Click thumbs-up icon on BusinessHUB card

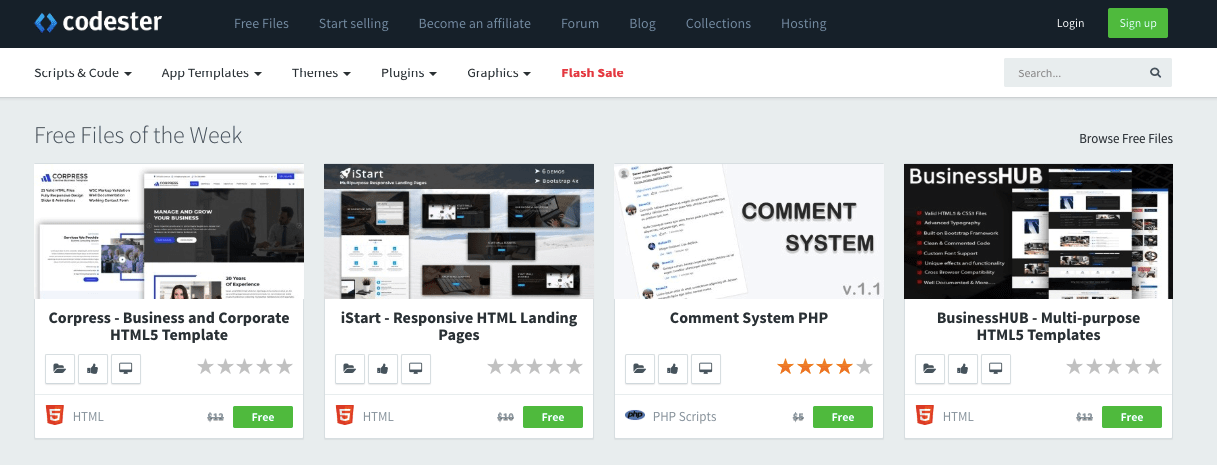(963, 368)
